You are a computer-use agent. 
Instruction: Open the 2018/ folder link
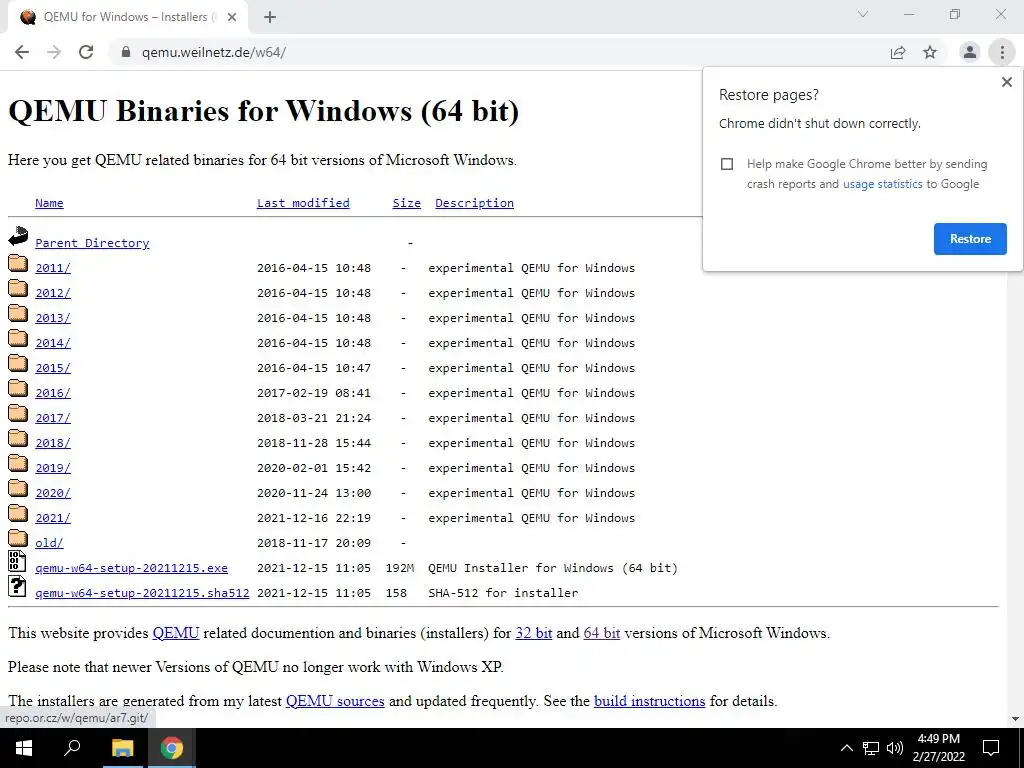pos(53,443)
